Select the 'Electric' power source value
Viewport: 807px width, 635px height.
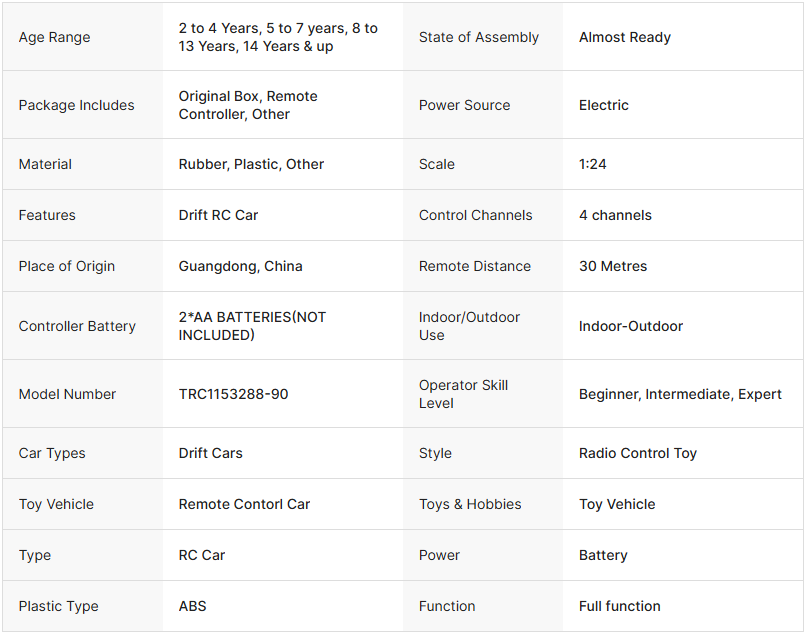[604, 105]
